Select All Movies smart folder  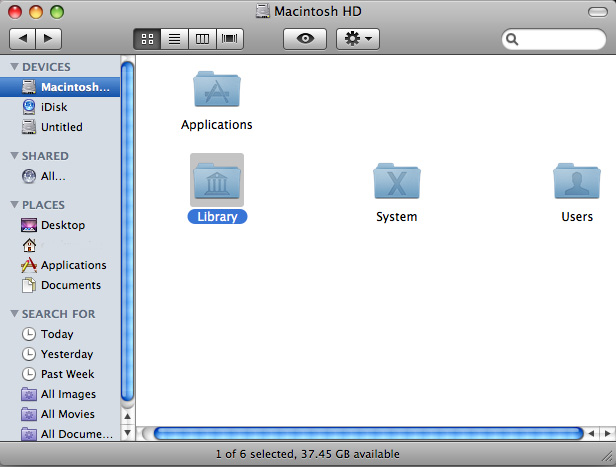click(x=60, y=414)
